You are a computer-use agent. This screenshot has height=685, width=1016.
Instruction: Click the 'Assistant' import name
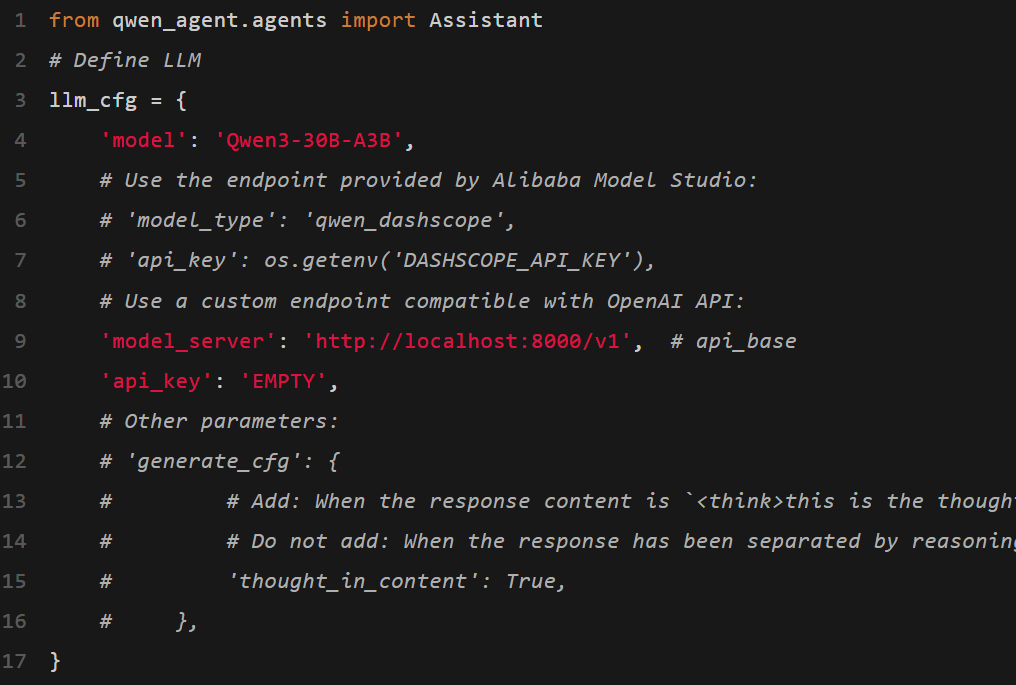coord(486,20)
